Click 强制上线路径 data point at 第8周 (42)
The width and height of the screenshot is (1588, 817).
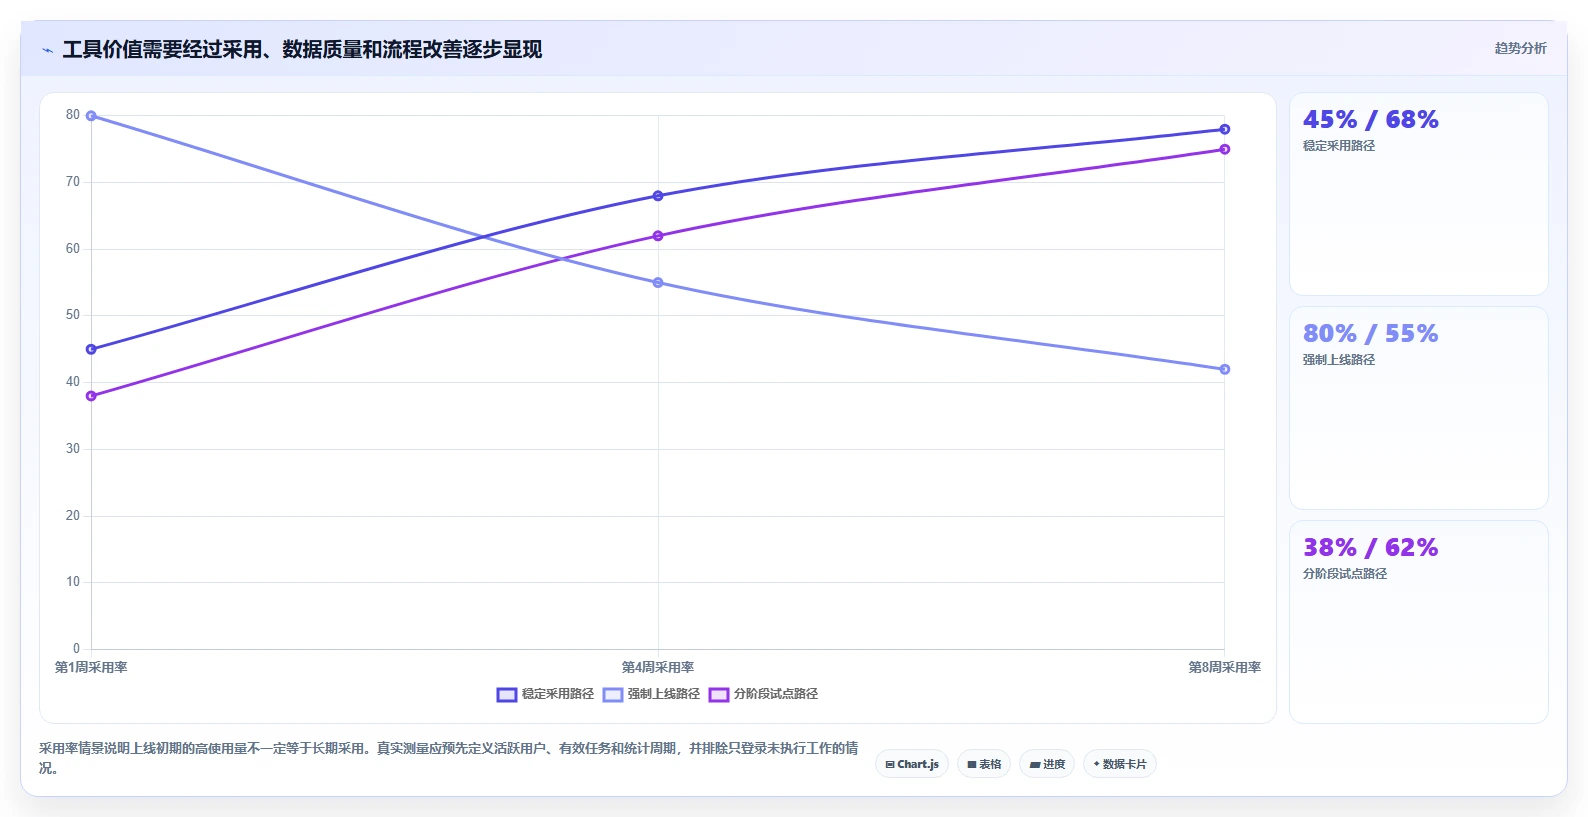pyautogui.click(x=1225, y=369)
